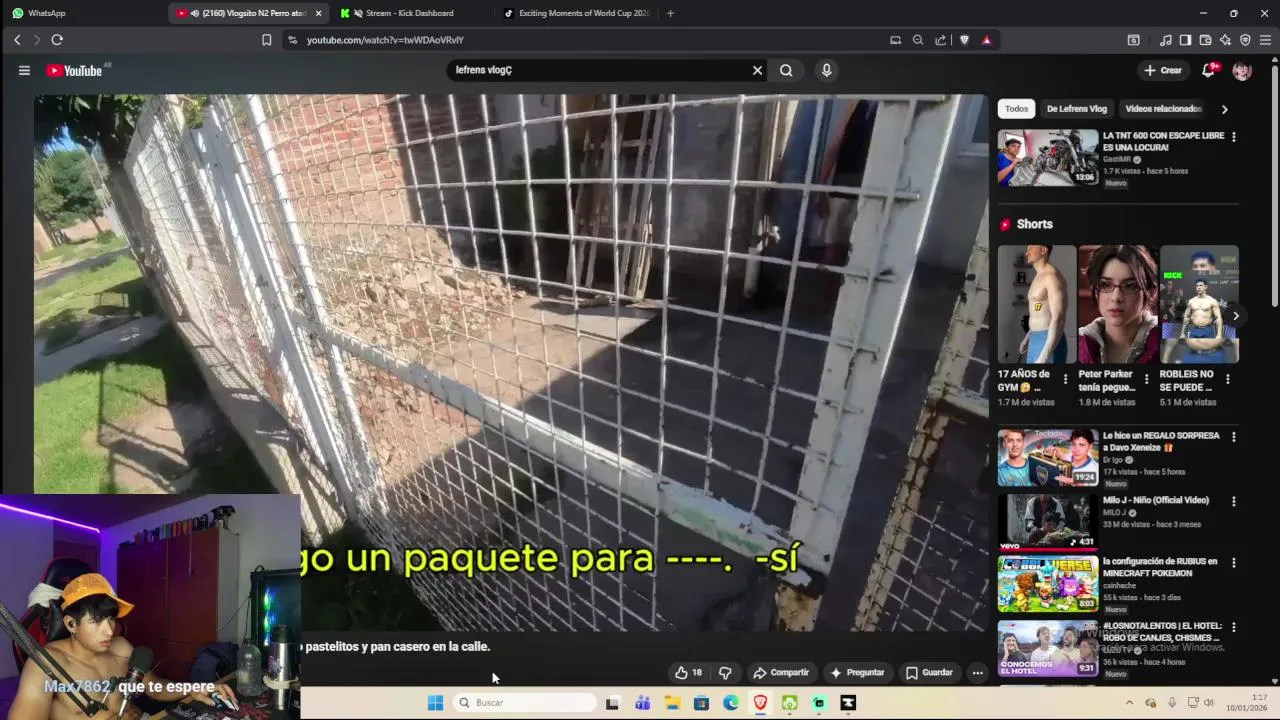Open Peter Parker short thumbnail
The height and width of the screenshot is (720, 1280).
click(x=1118, y=304)
